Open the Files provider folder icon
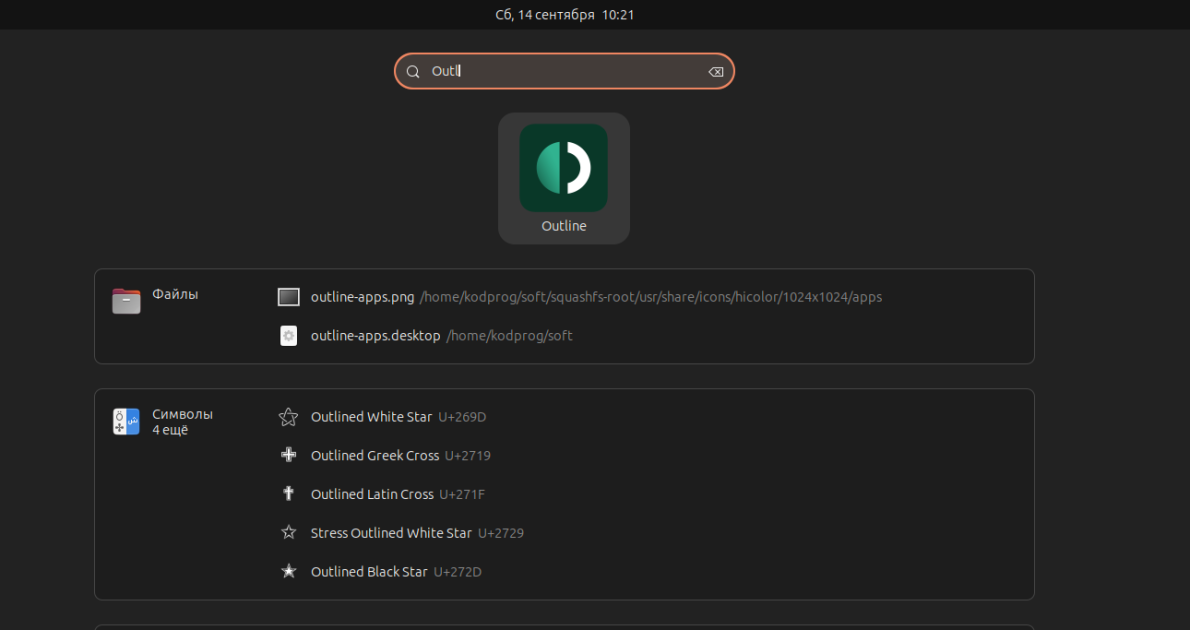Image resolution: width=1190 pixels, height=630 pixels. (126, 301)
